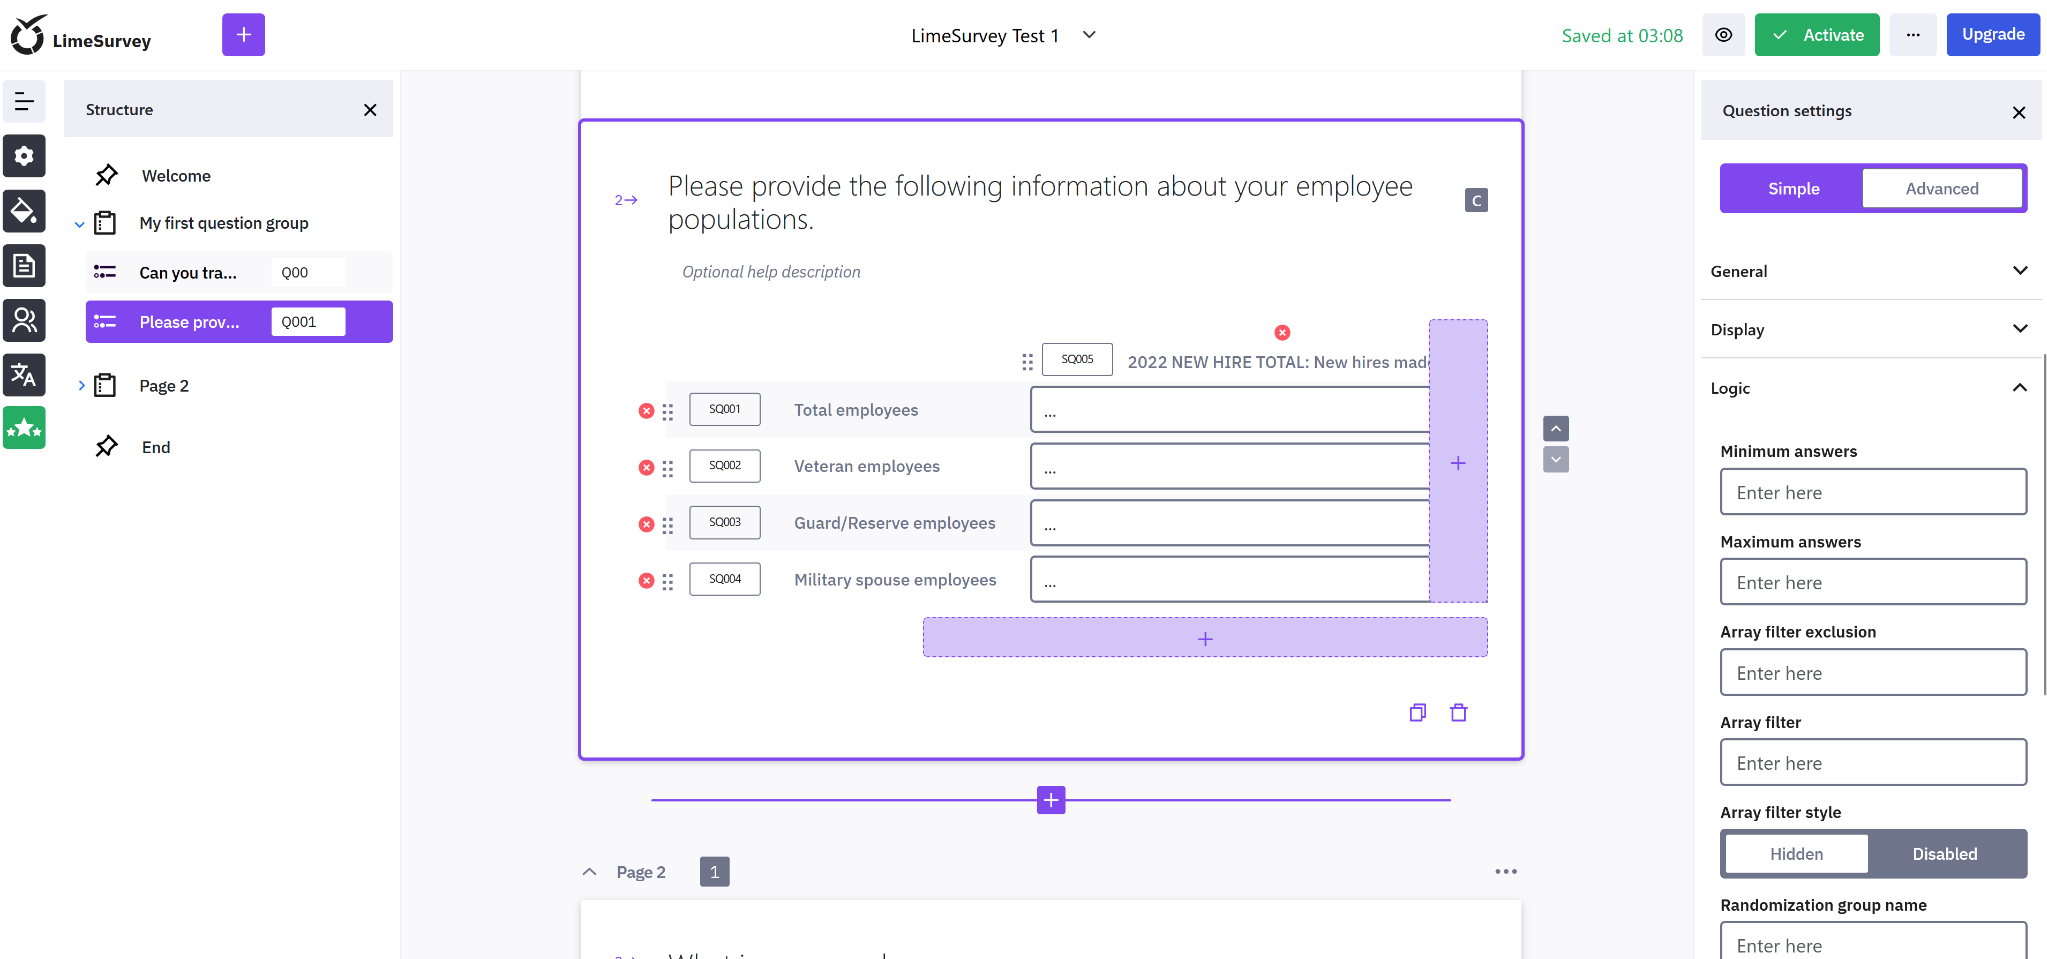Image resolution: width=2047 pixels, height=959 pixels.
Task: Select the Welcome item in Structure
Action: click(x=176, y=176)
